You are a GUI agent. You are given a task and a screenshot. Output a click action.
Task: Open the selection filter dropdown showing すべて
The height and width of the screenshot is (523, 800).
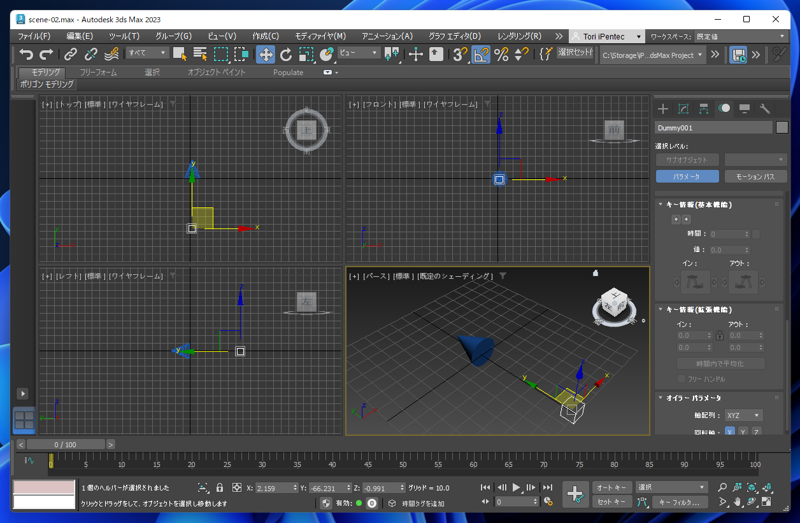point(147,53)
